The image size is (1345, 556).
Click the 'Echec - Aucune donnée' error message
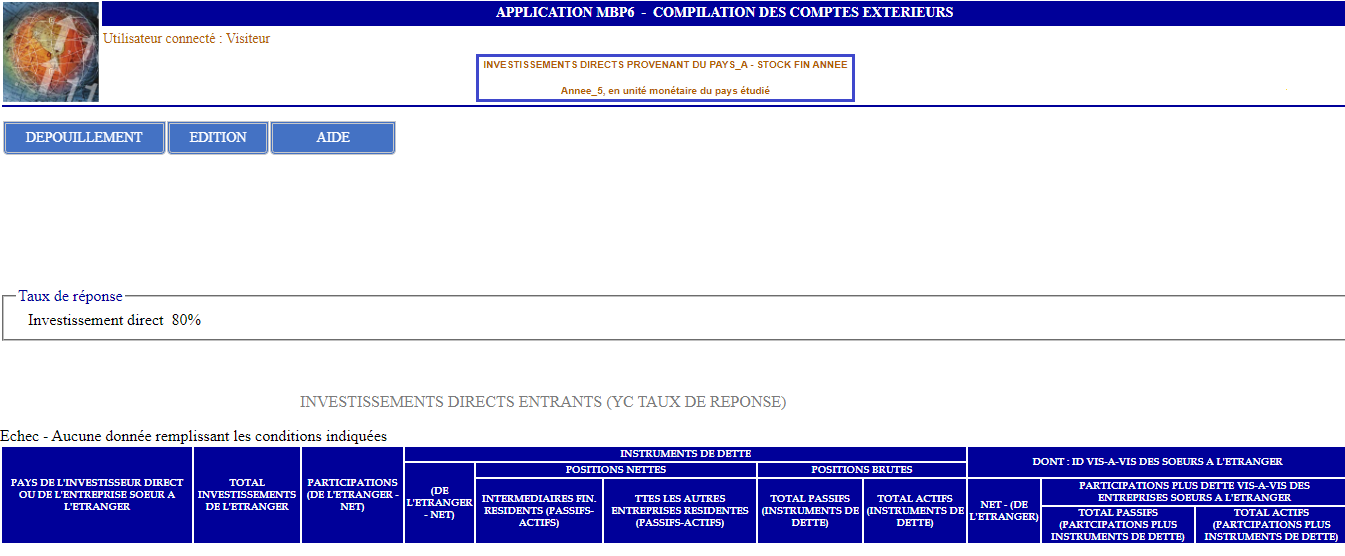(194, 436)
